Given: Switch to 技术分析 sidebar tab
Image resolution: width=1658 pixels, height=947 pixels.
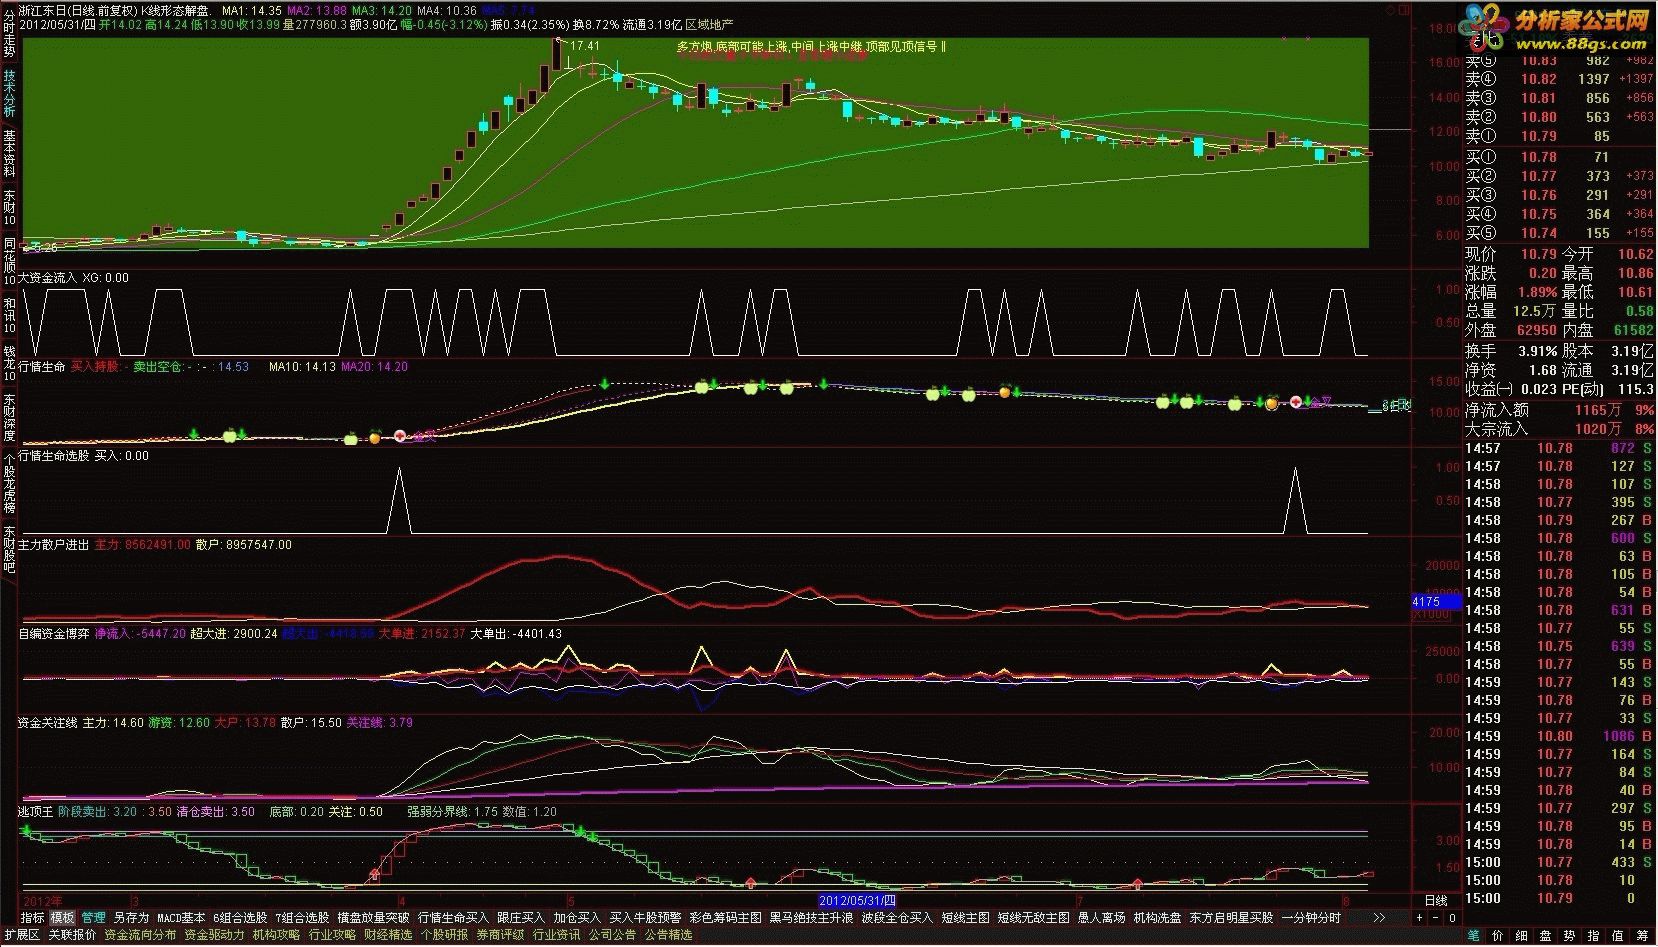Looking at the screenshot, I should point(9,93).
